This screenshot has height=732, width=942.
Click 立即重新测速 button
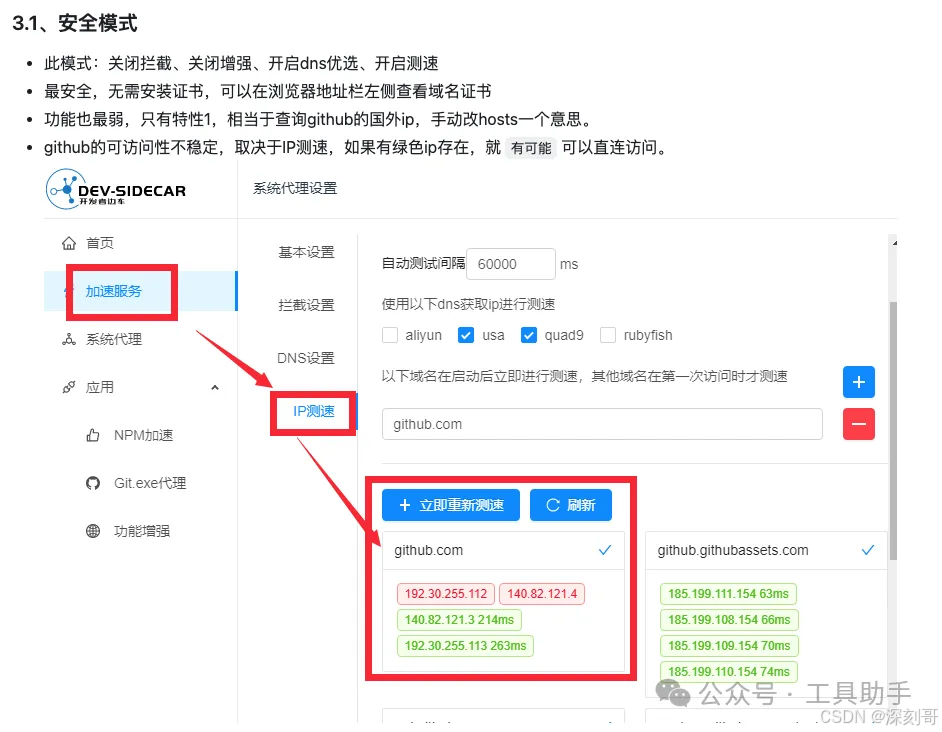tap(451, 505)
